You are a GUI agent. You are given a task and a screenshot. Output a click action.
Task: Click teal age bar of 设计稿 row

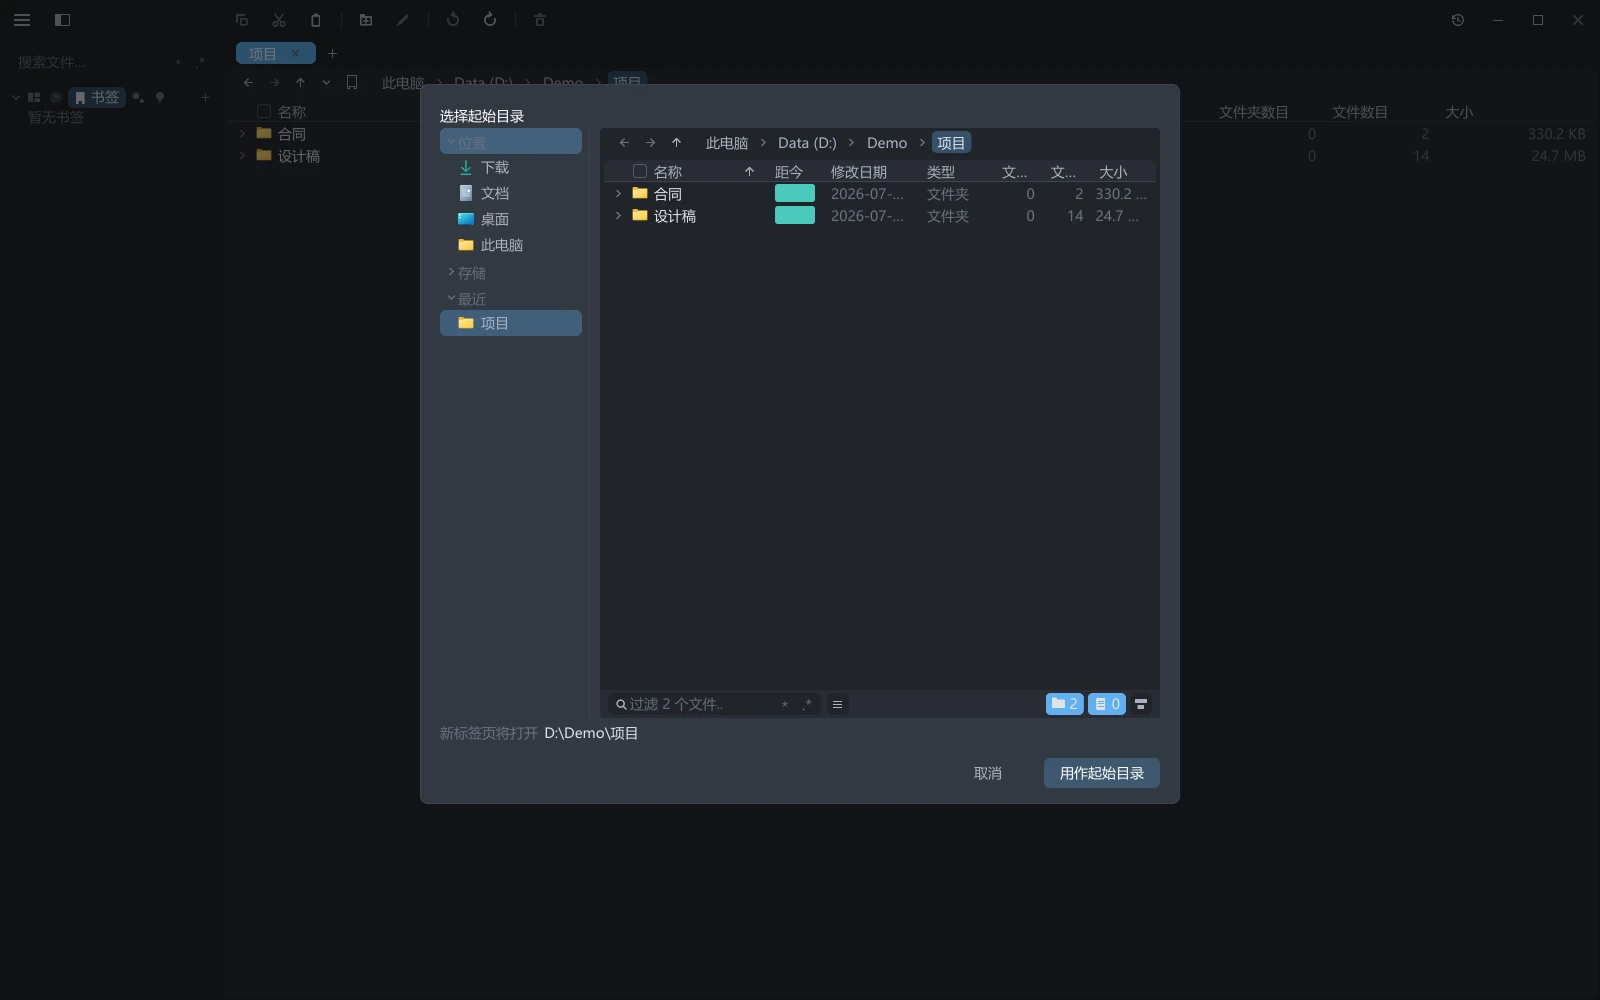795,215
